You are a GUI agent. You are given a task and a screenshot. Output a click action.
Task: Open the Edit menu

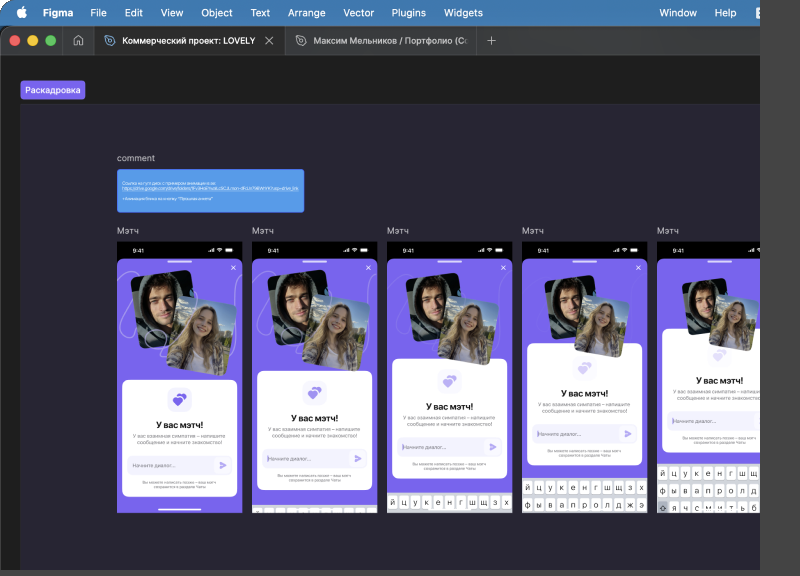(134, 13)
